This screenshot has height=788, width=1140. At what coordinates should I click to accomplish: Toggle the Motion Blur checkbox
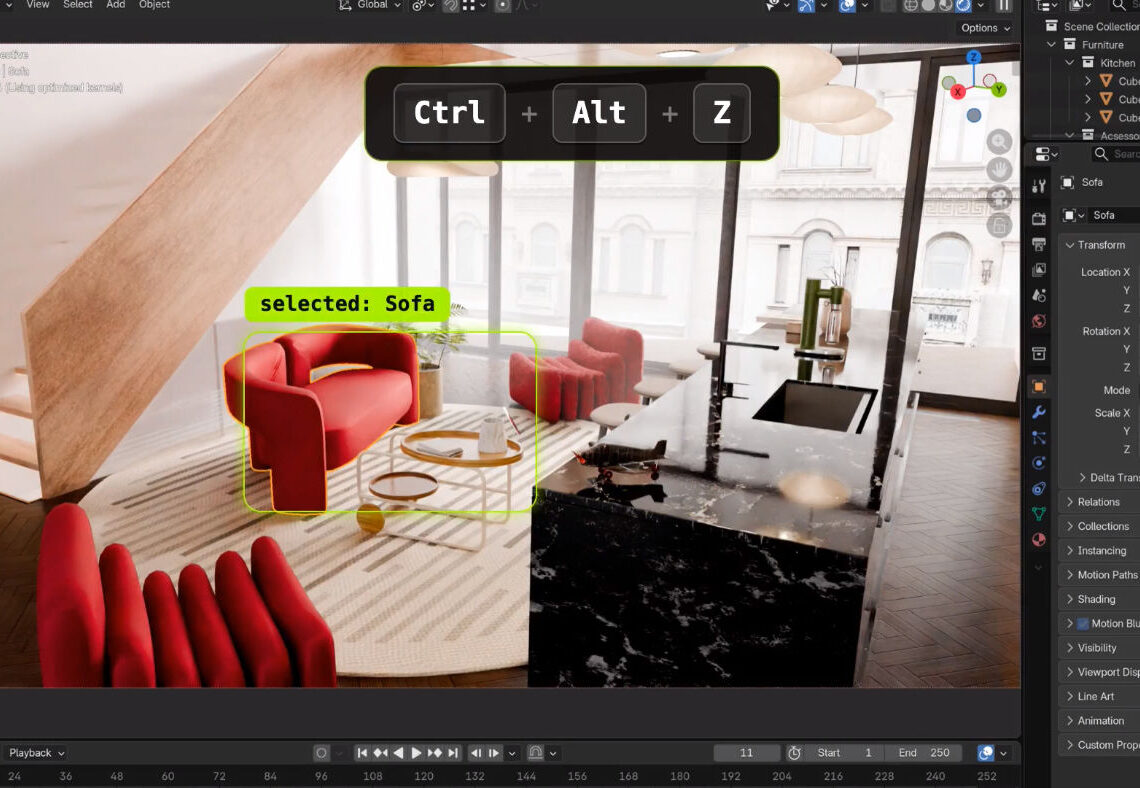(x=1083, y=624)
